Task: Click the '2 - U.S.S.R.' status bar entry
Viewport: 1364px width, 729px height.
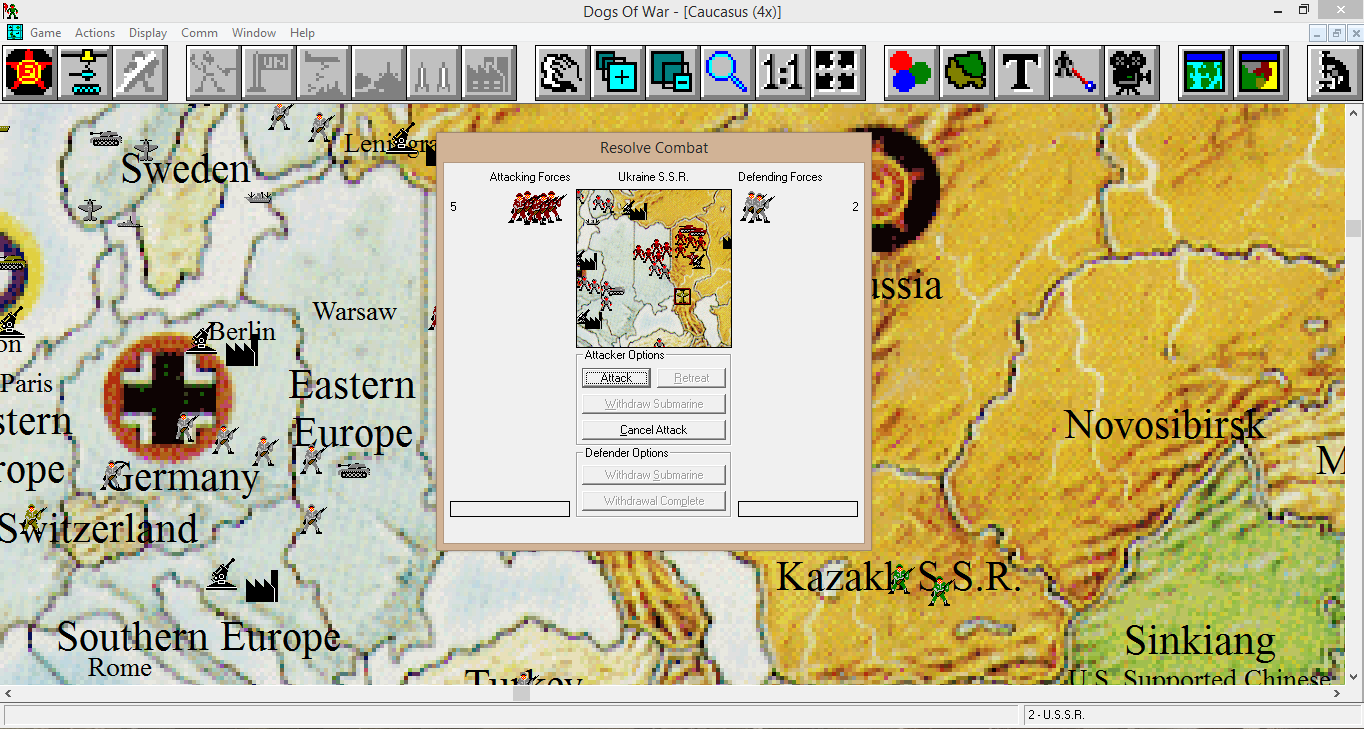Action: tap(1057, 715)
